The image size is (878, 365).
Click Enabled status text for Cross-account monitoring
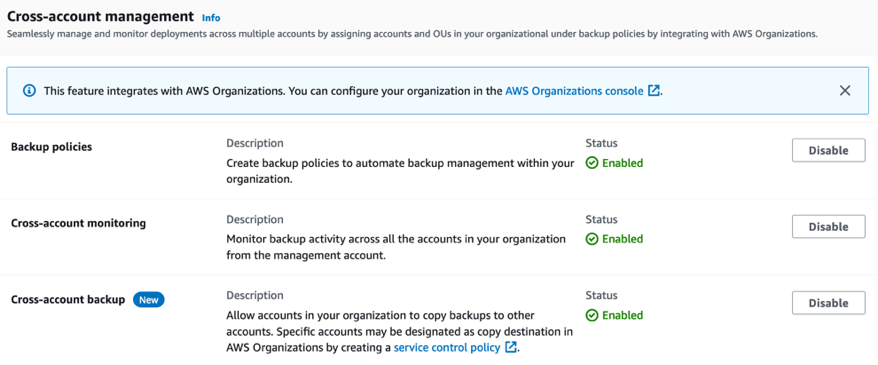tap(622, 239)
